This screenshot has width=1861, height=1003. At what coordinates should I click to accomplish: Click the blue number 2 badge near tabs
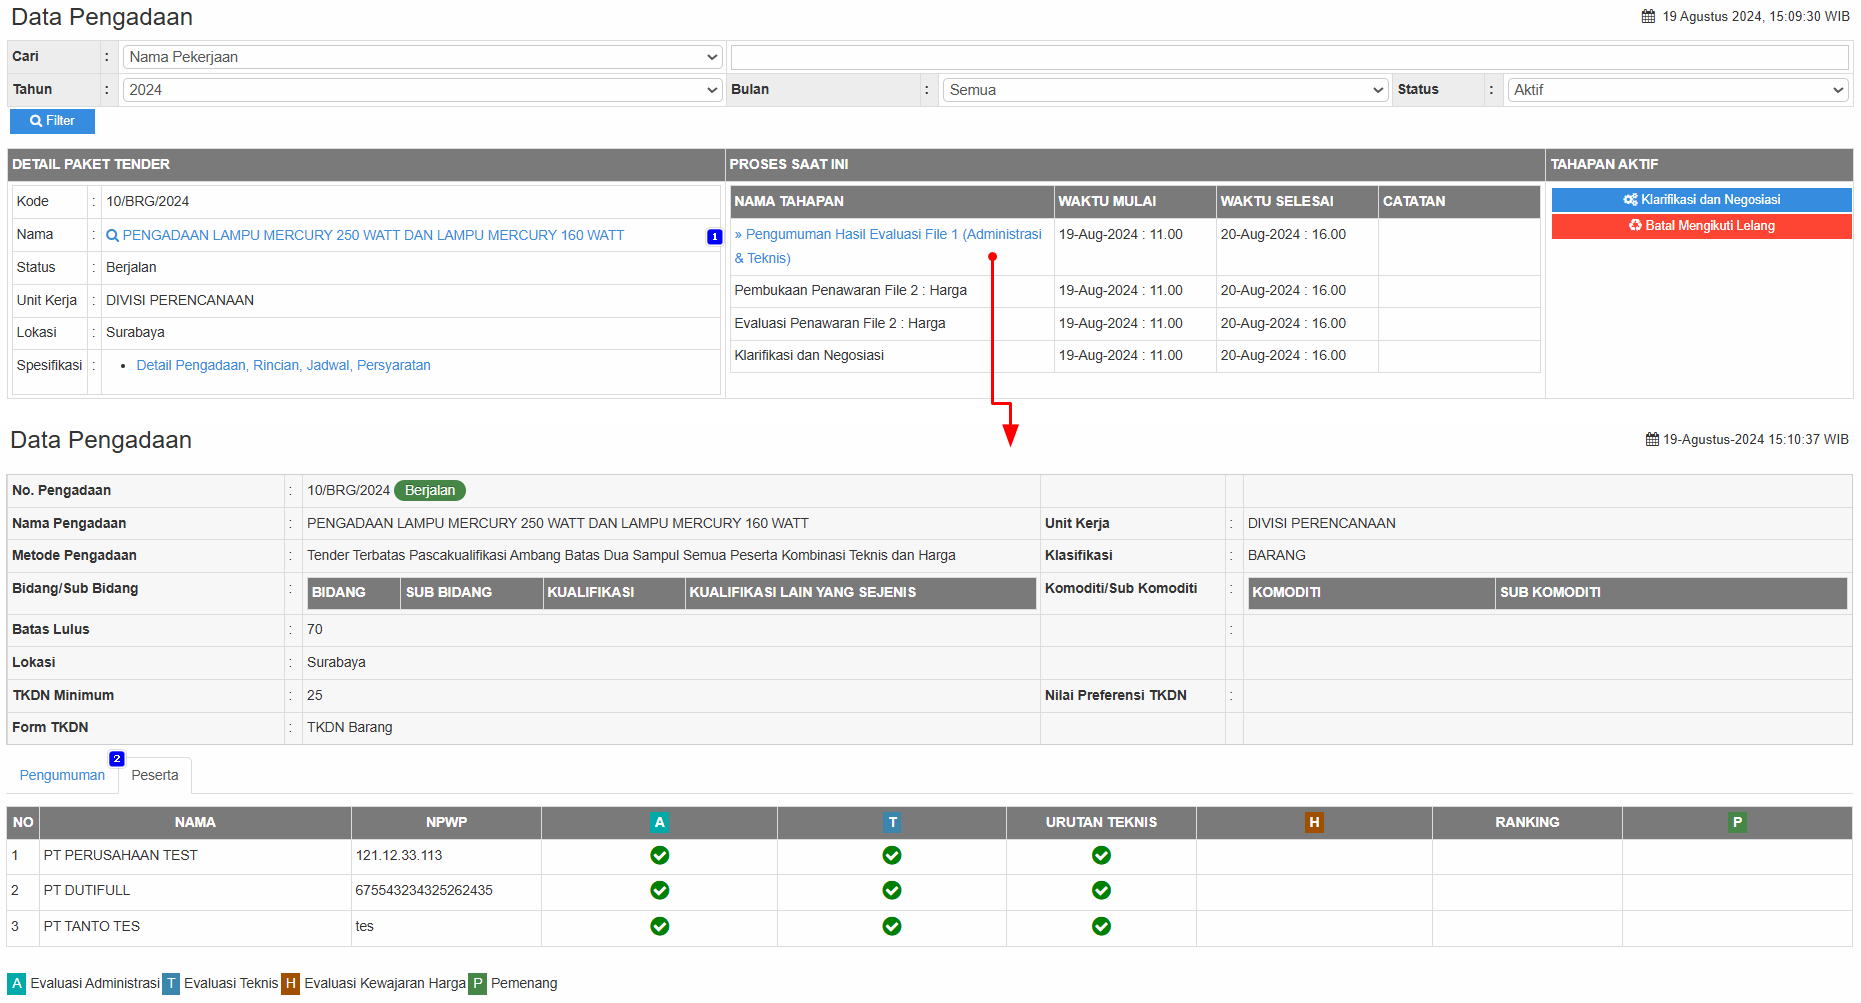click(117, 759)
